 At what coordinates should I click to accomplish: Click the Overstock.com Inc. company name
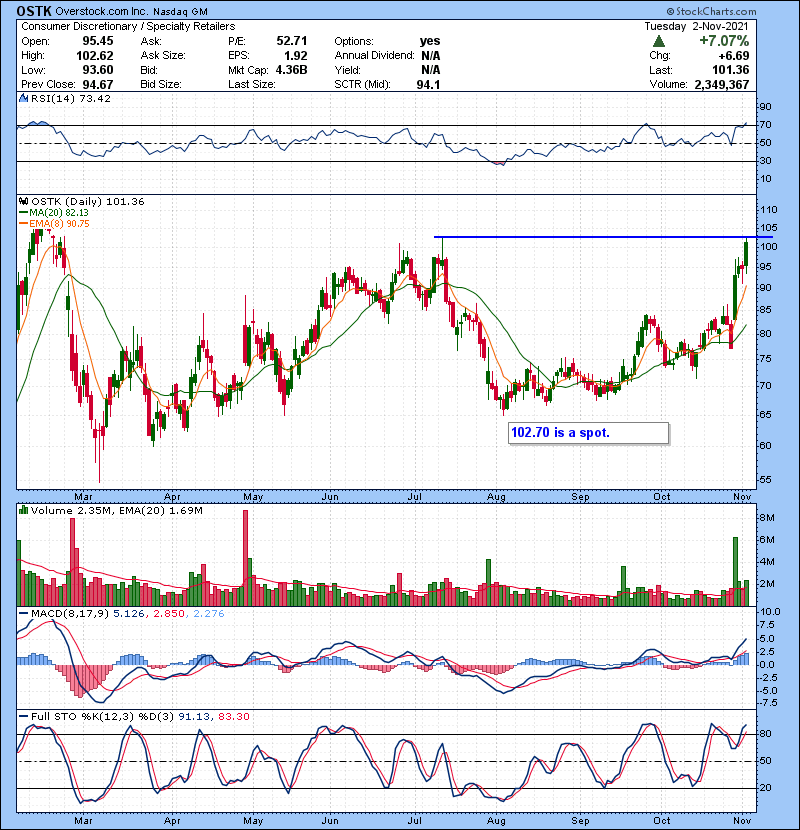[x=101, y=11]
